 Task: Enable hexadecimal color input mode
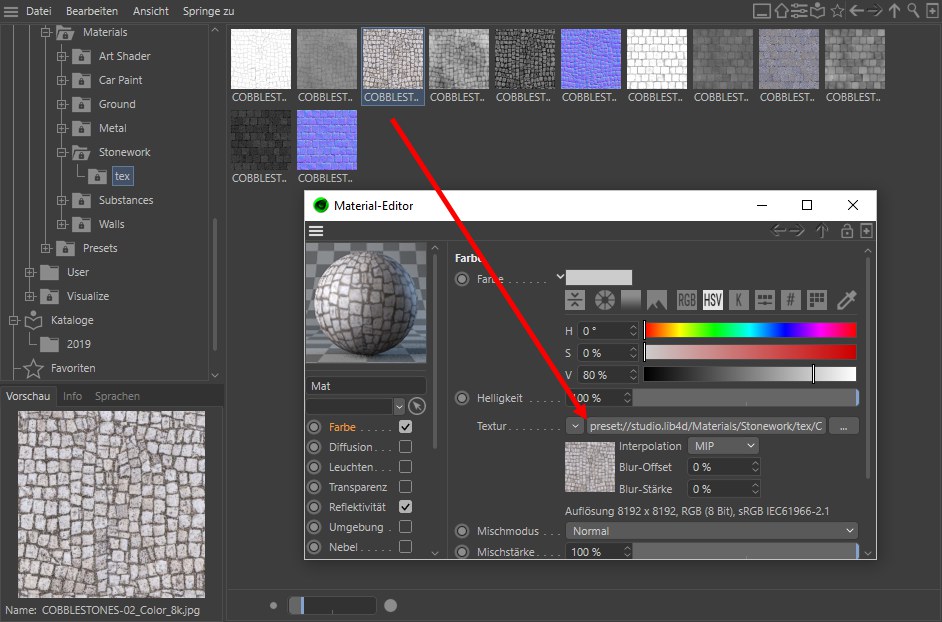790,300
